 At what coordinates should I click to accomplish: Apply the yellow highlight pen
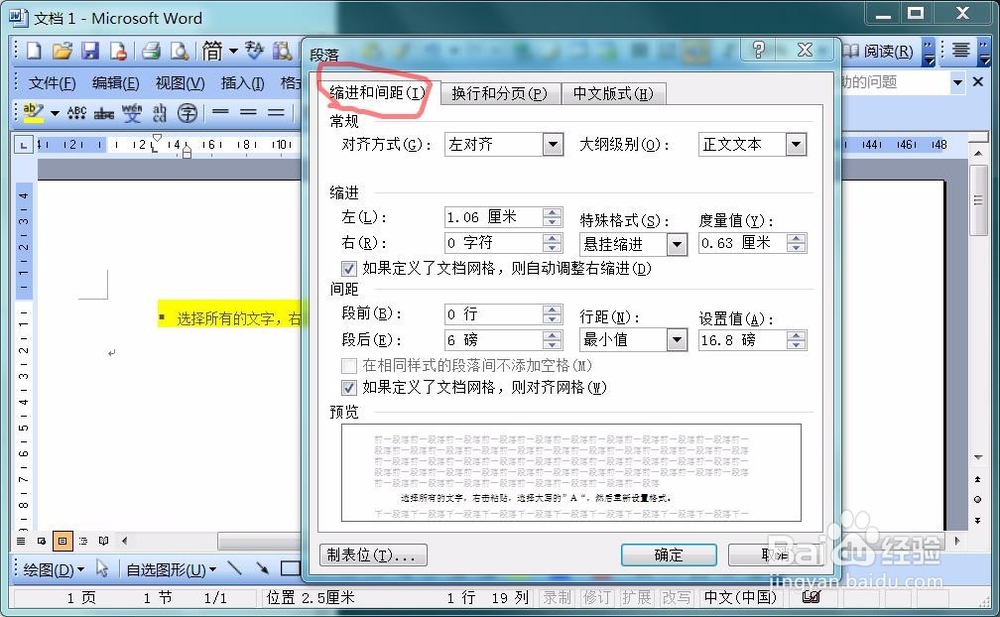click(33, 113)
